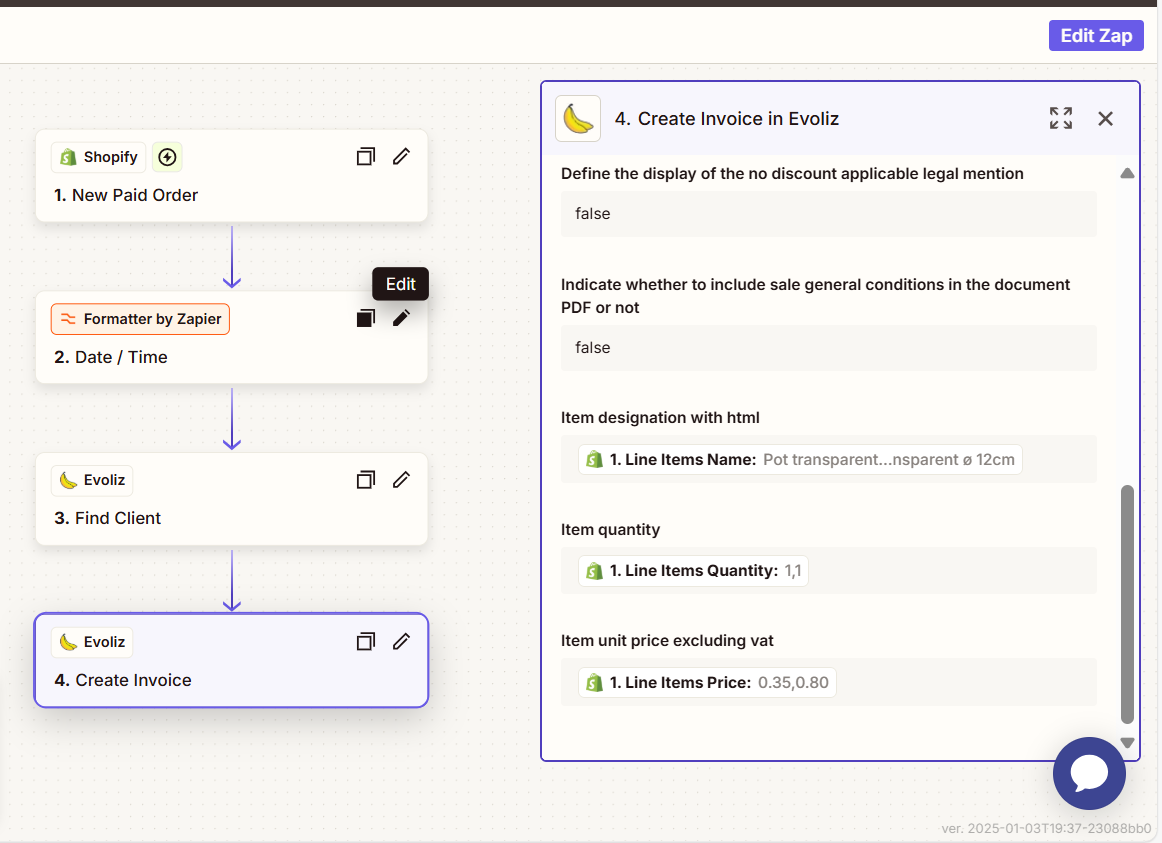Click the 'Item unit price excluding vat' label
This screenshot has width=1162, height=843.
point(667,641)
